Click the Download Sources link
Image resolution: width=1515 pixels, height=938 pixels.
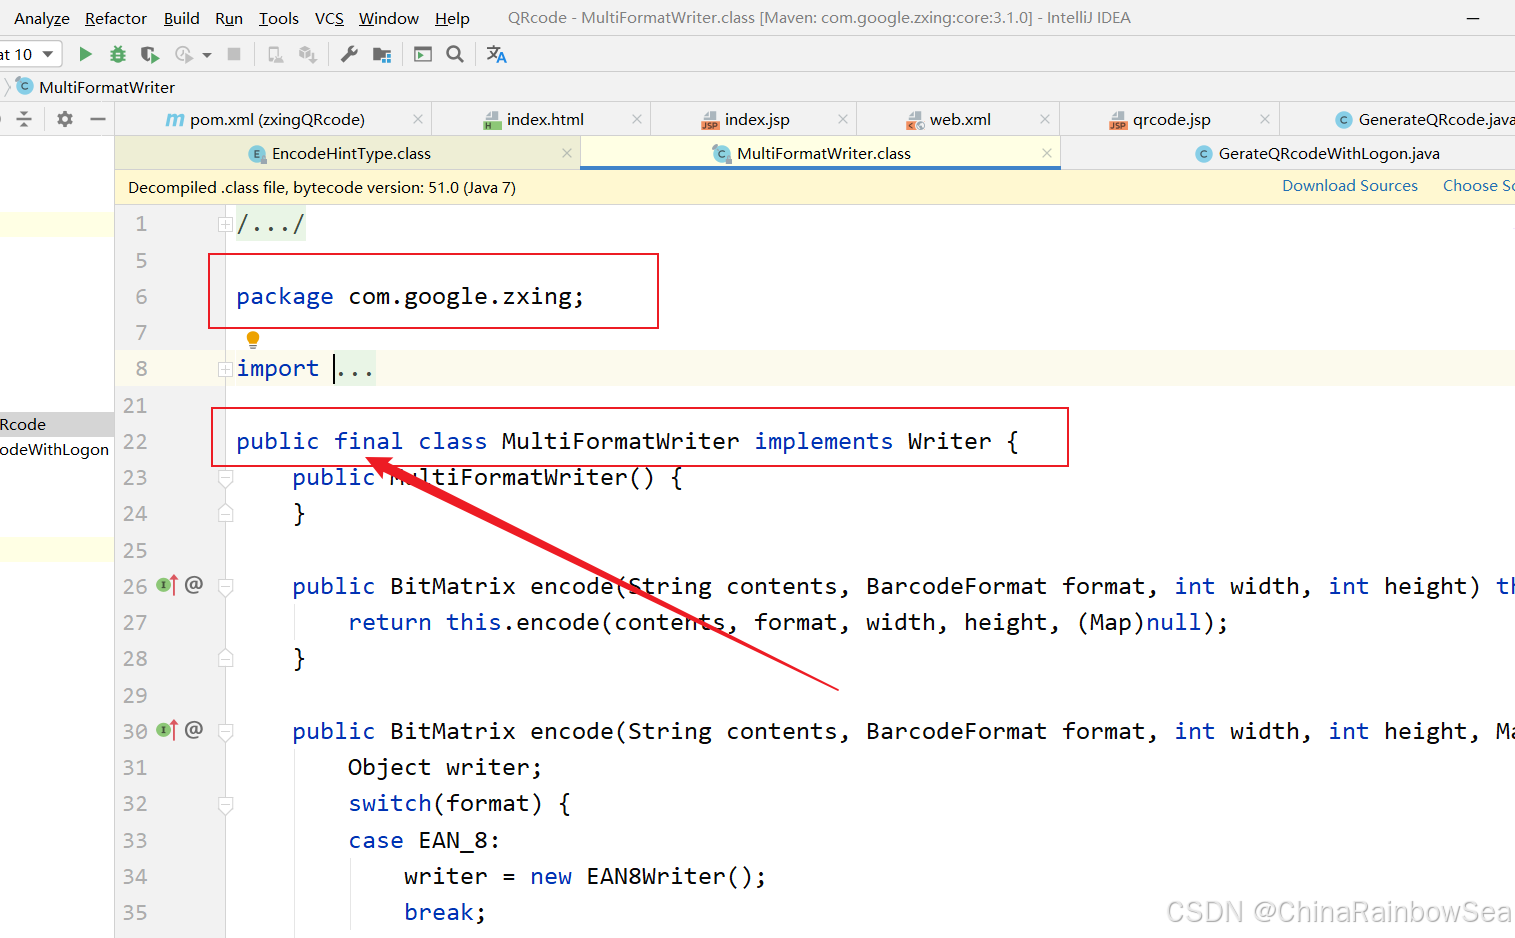(1349, 186)
